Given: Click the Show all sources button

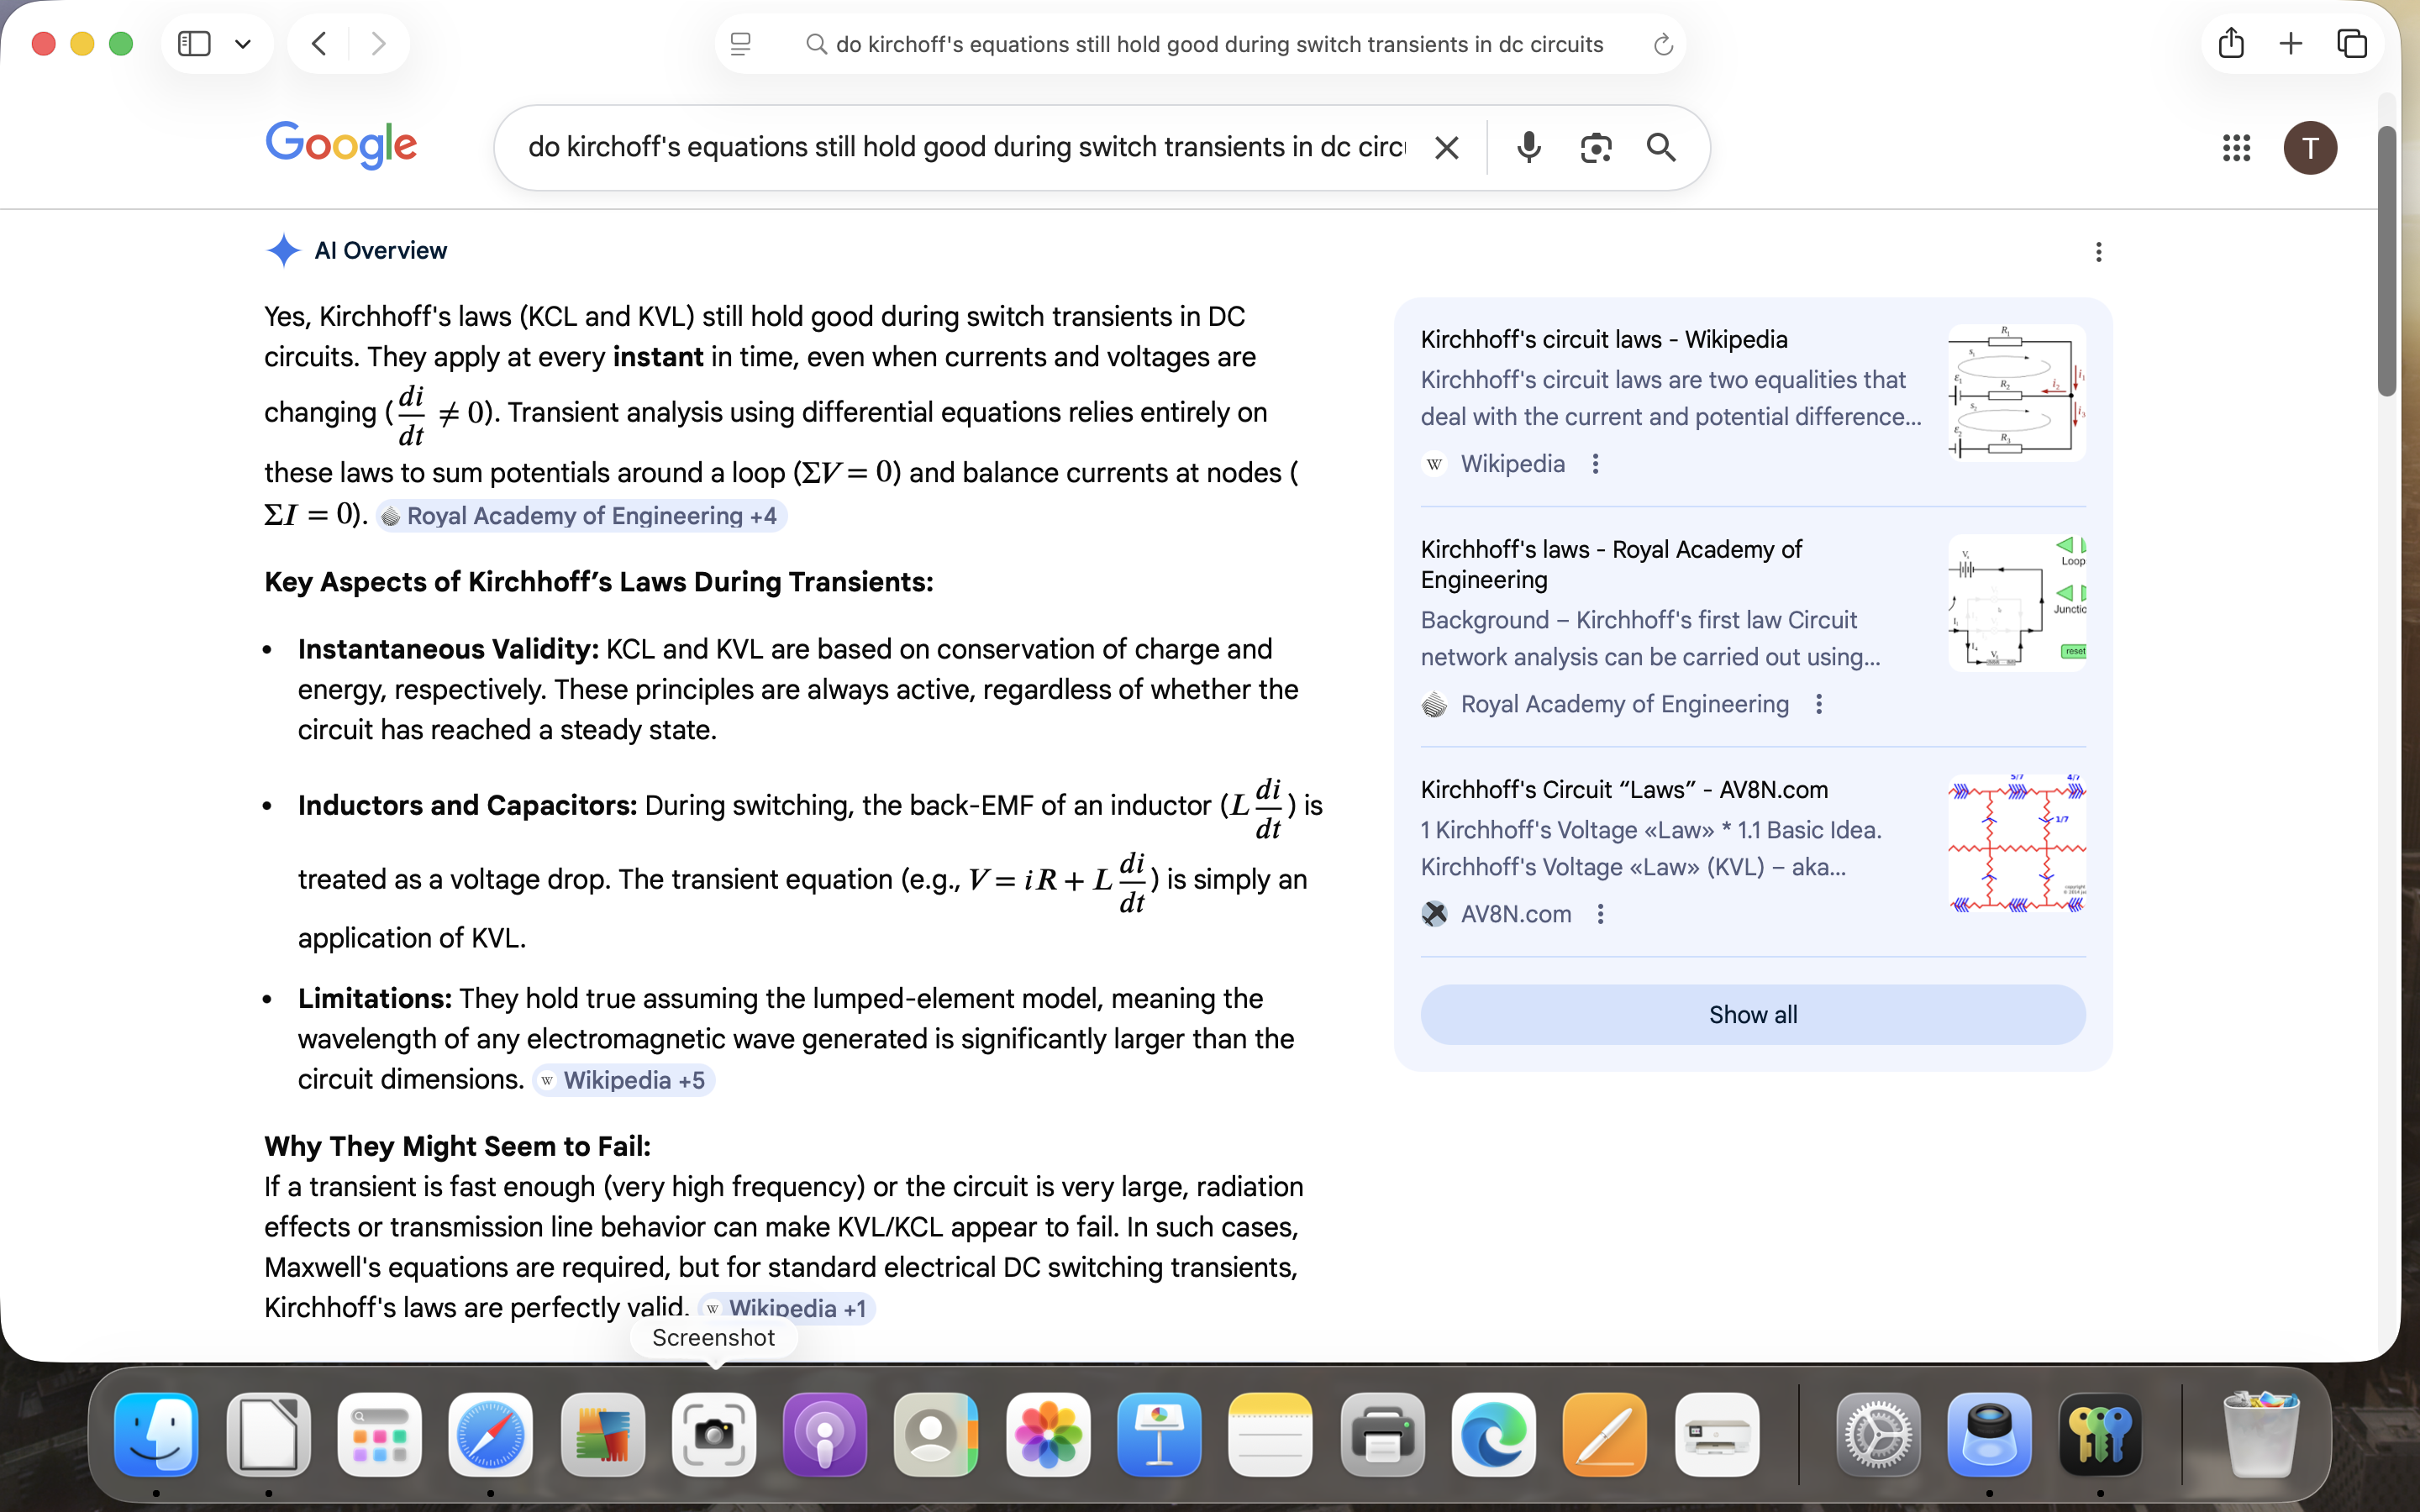Looking at the screenshot, I should [1752, 1015].
